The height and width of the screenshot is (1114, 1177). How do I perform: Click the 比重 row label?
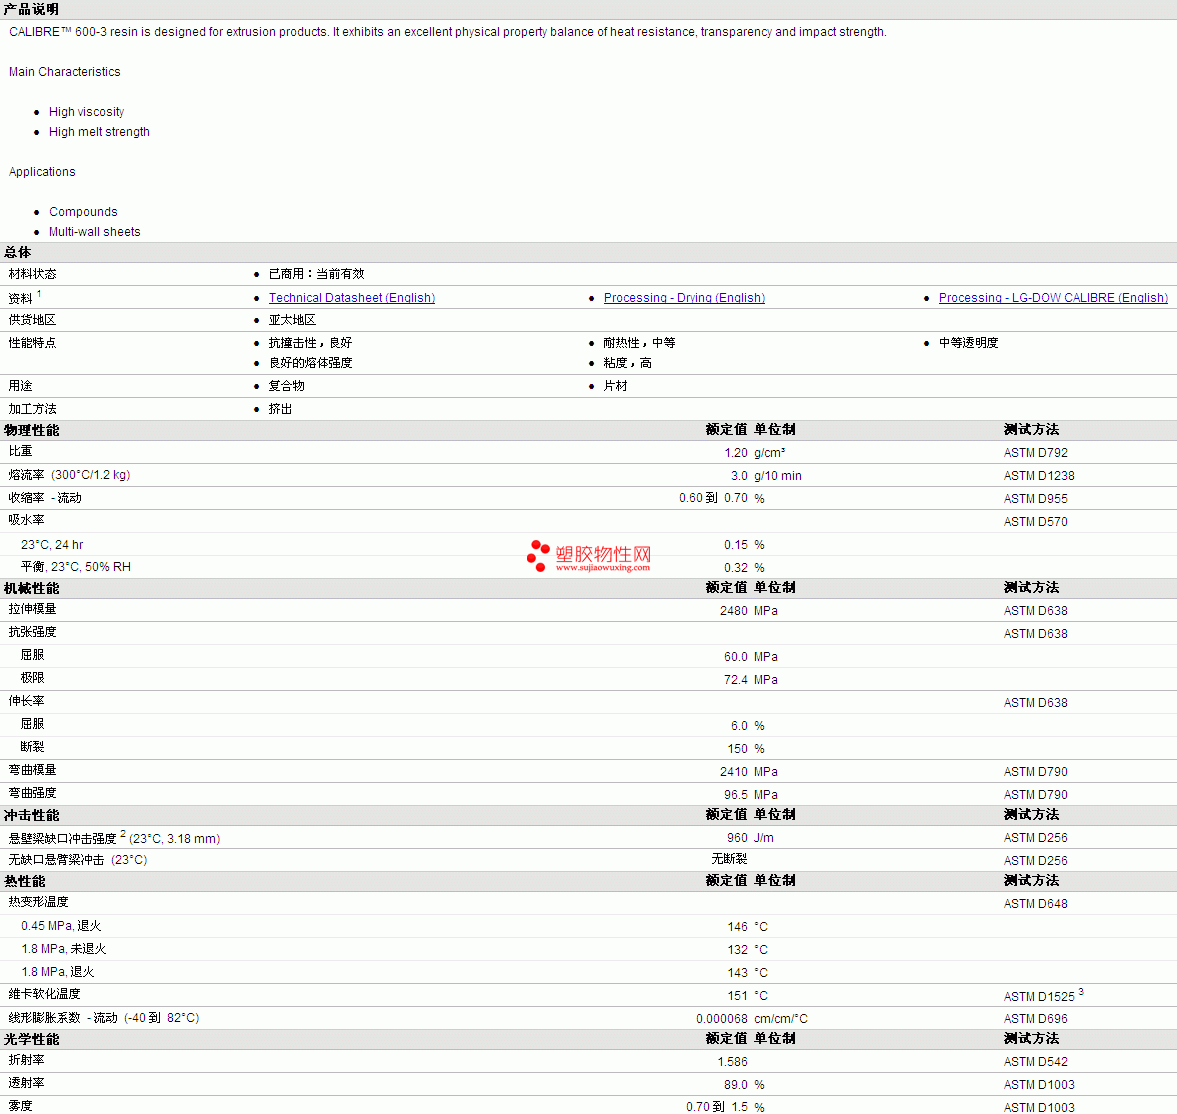coord(20,451)
